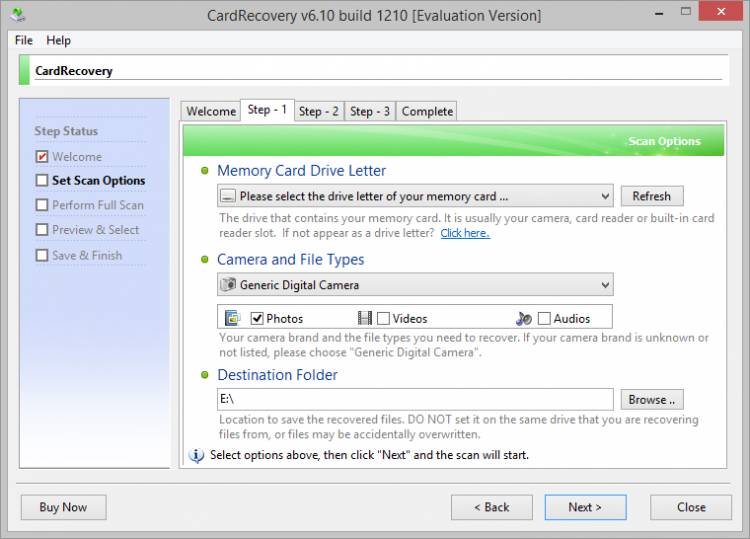Click the Close button at bottom right
The height and width of the screenshot is (539, 750).
point(691,507)
